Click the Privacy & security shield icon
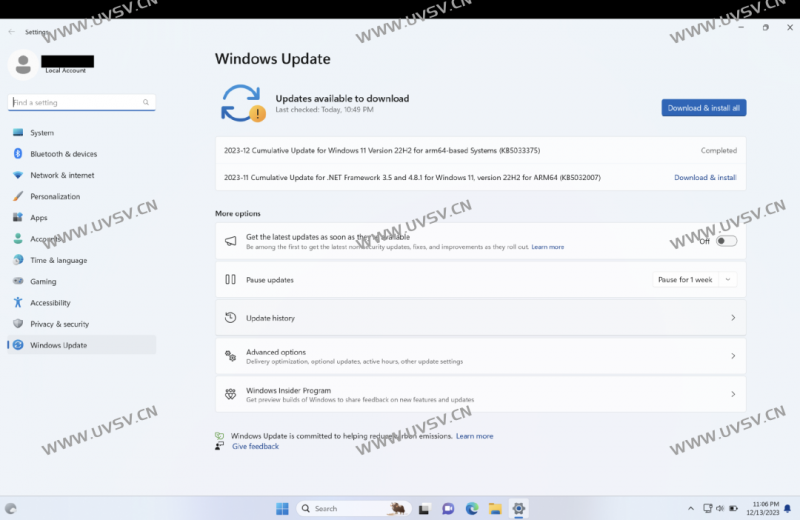800x520 pixels. coord(18,324)
